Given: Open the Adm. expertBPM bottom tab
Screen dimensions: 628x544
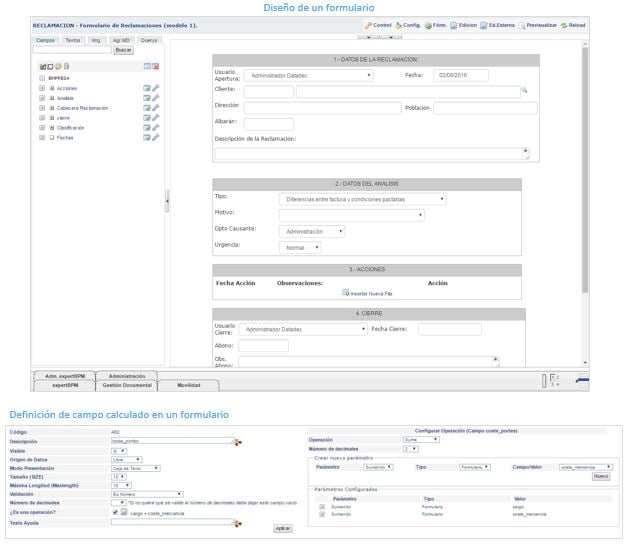Looking at the screenshot, I should [65, 376].
